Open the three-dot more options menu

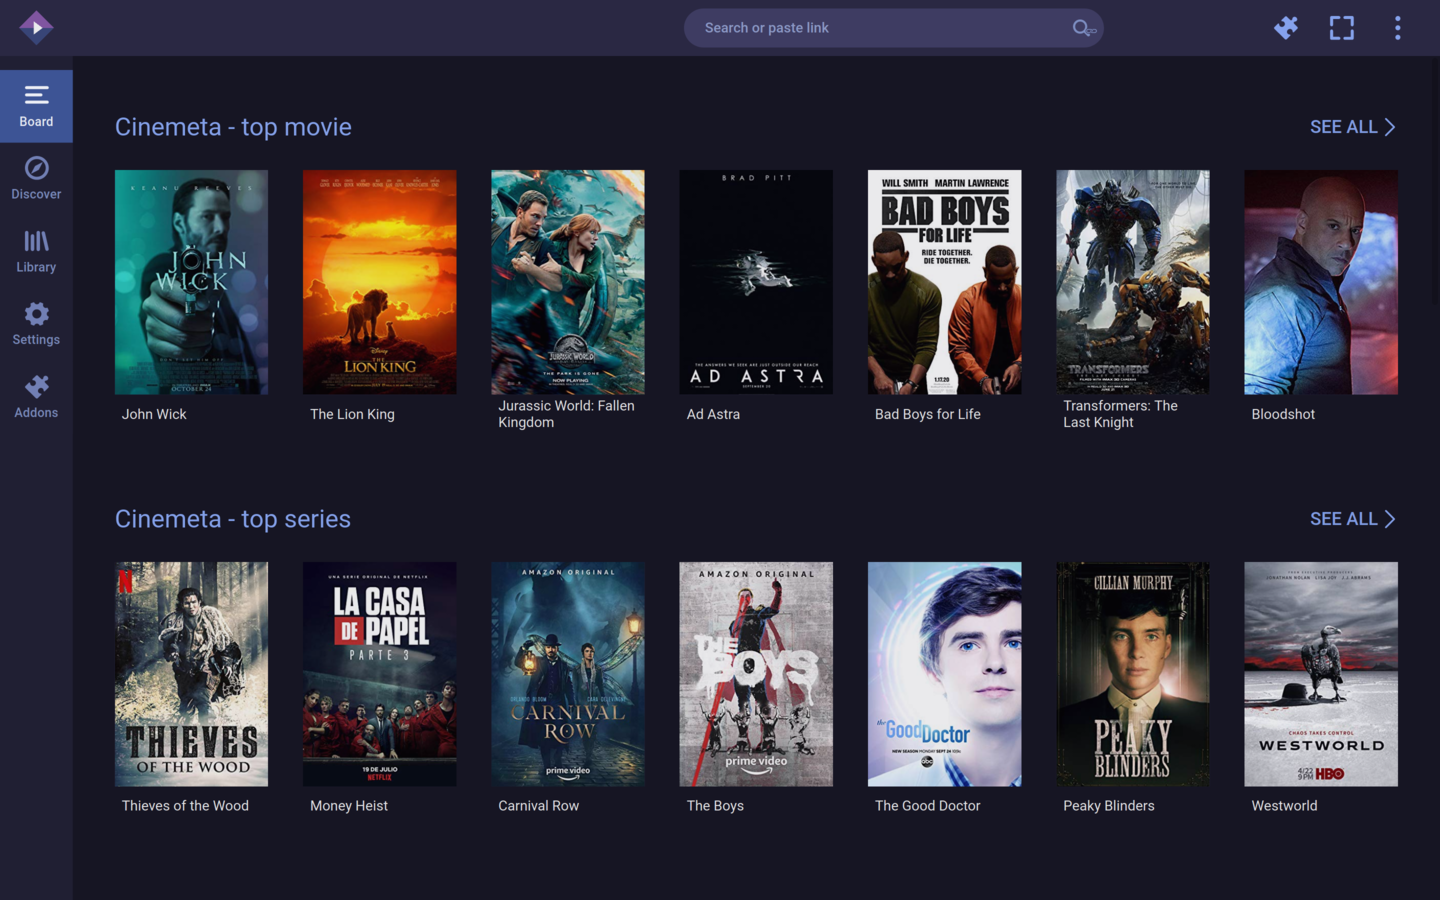point(1397,28)
